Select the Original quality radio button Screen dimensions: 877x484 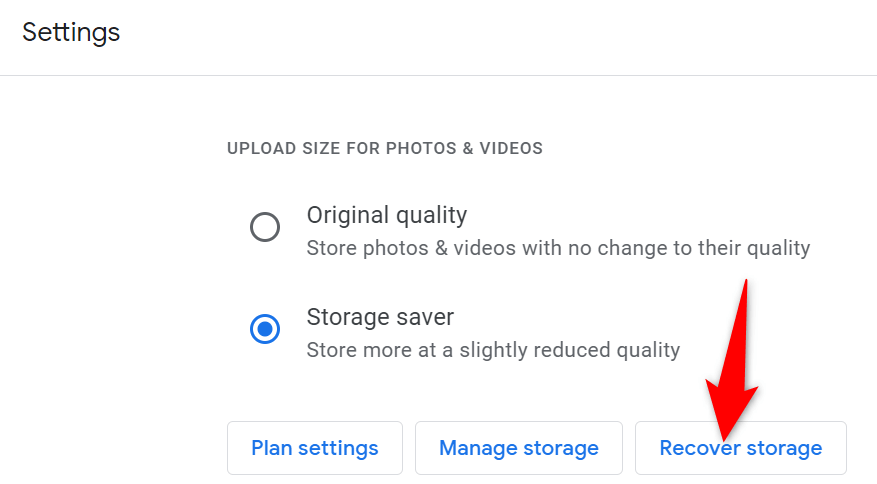pyautogui.click(x=265, y=227)
